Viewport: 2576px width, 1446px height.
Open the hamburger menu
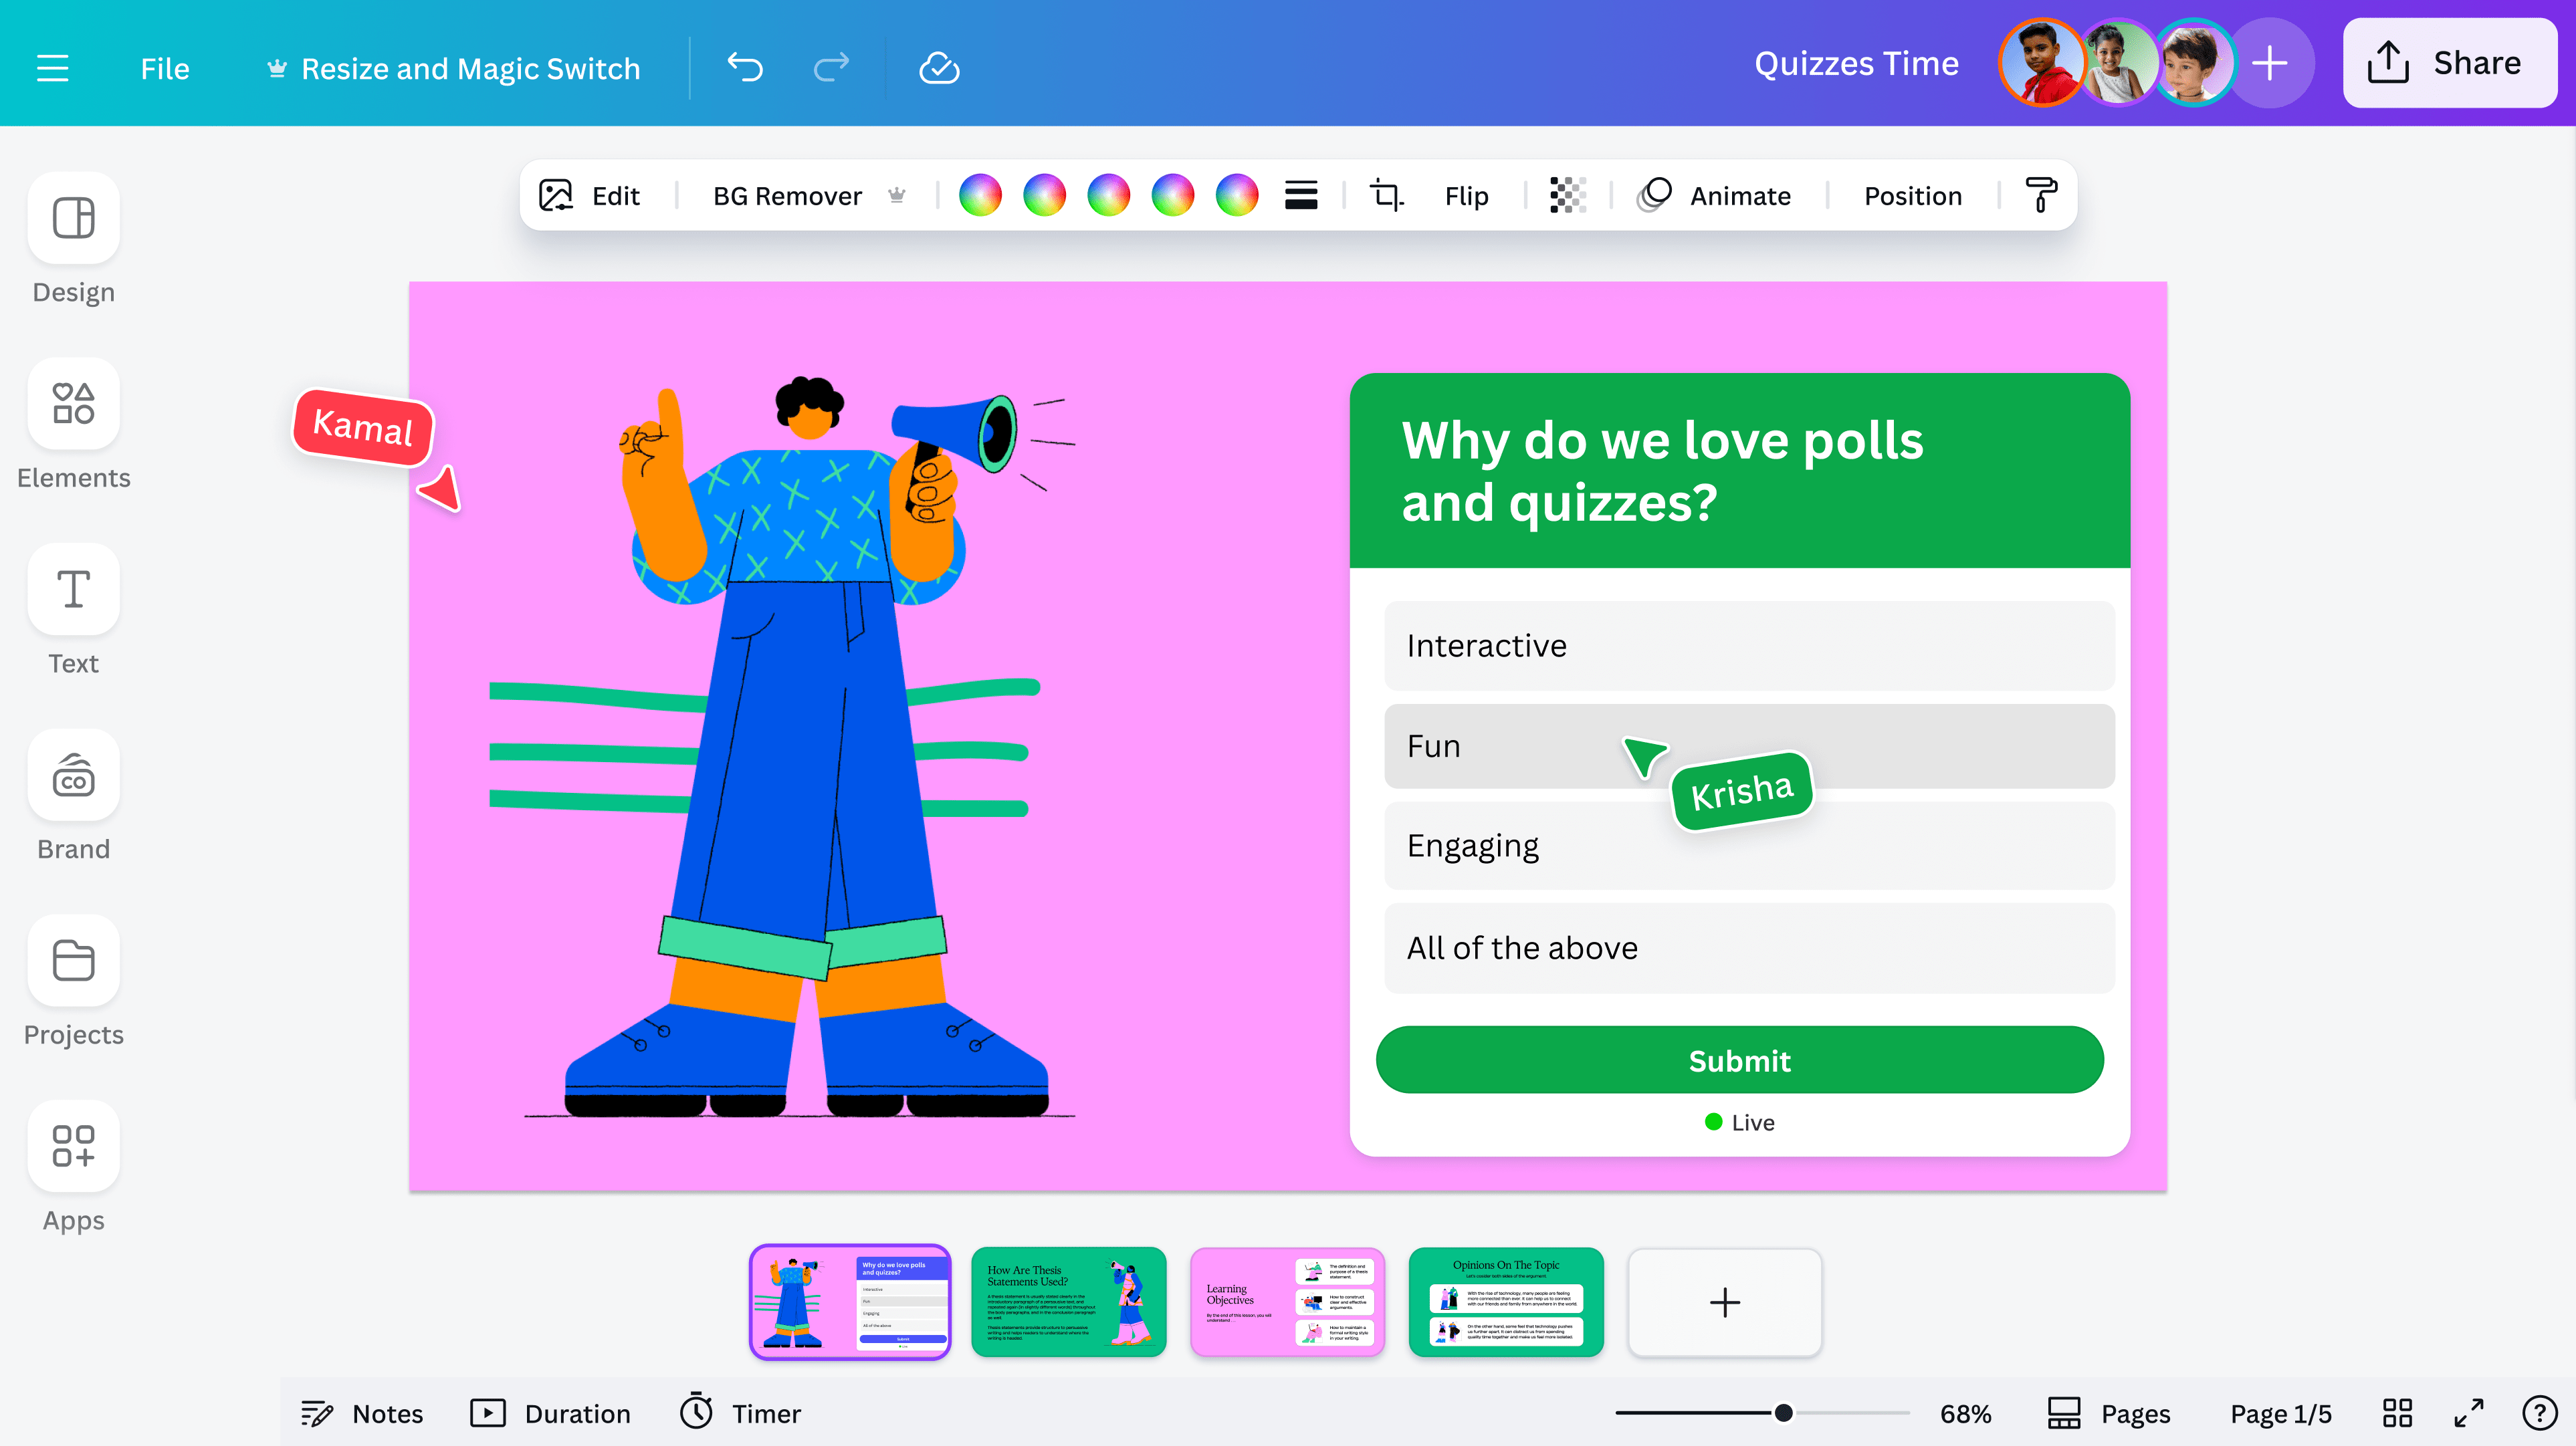(x=53, y=67)
